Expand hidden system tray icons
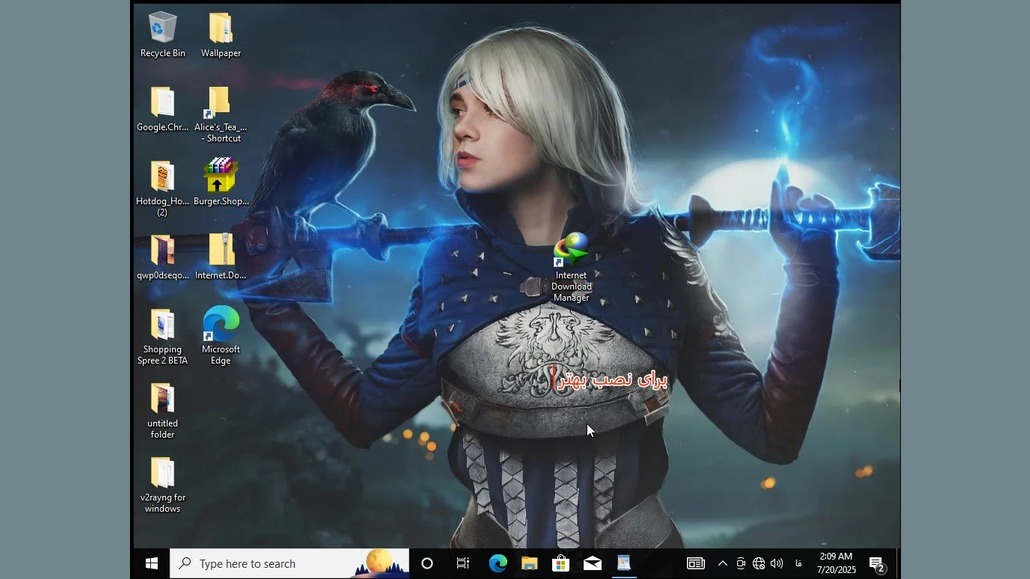The image size is (1030, 579). point(723,563)
